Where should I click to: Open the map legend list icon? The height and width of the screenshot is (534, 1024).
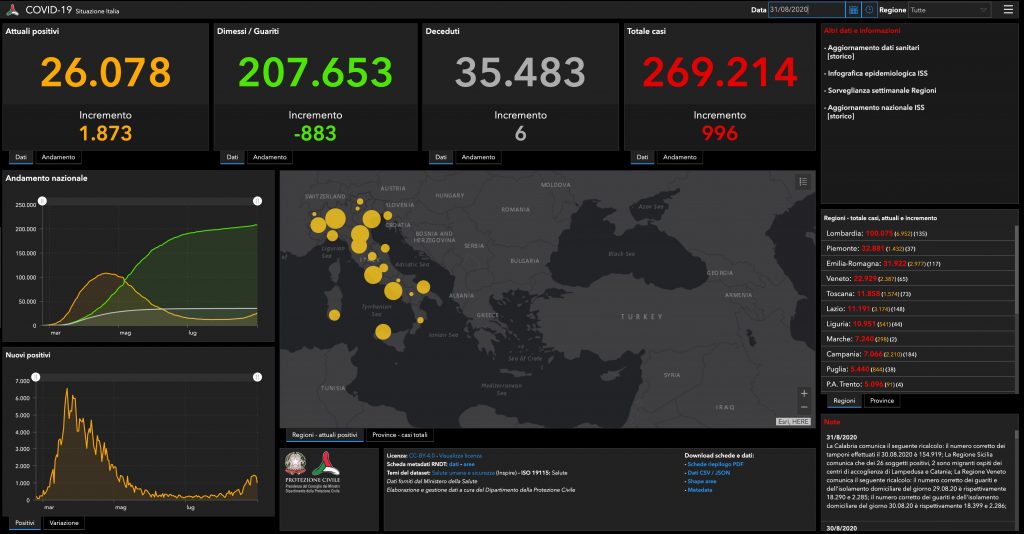802,181
